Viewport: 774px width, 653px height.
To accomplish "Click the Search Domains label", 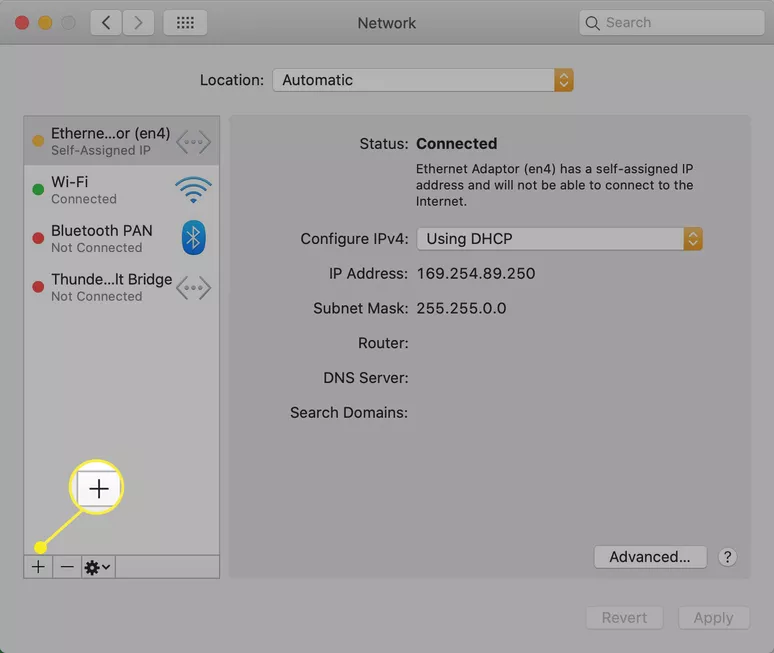I will pos(349,413).
